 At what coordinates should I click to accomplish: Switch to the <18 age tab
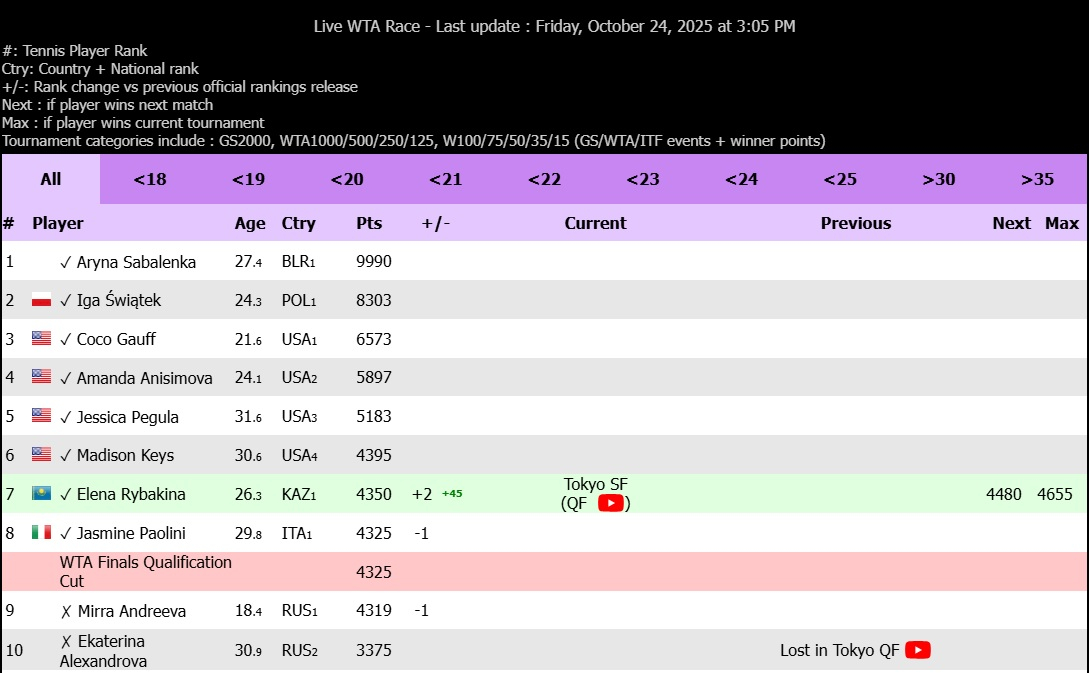pos(150,179)
